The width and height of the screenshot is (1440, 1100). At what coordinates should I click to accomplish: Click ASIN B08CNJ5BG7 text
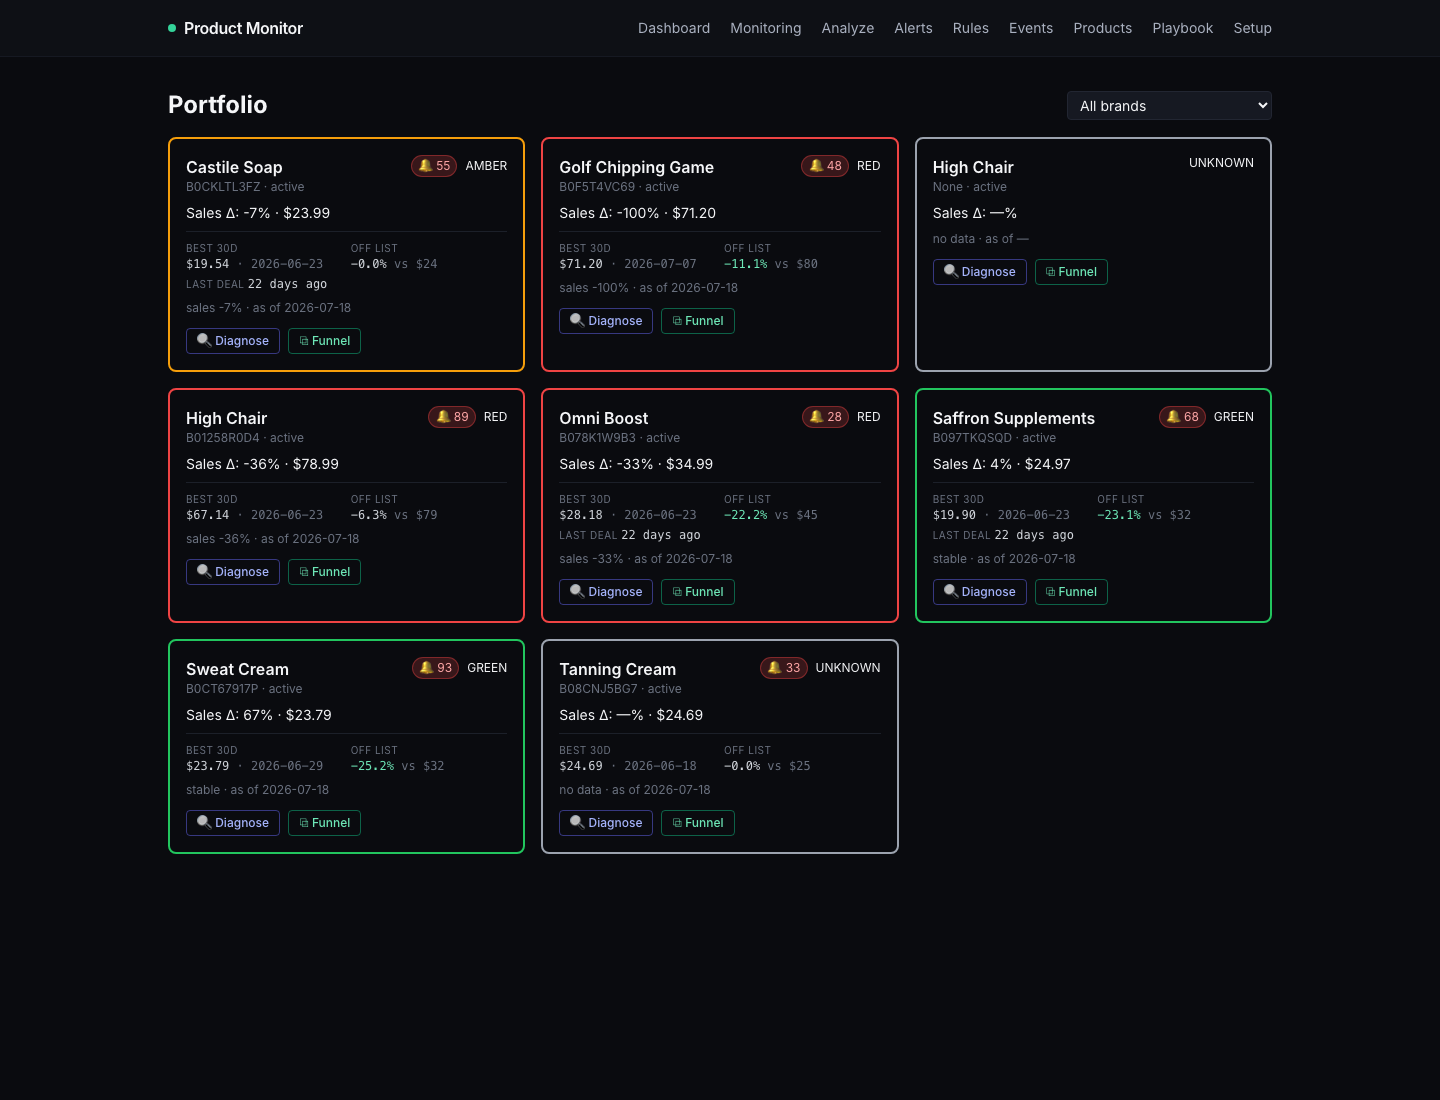click(x=598, y=689)
